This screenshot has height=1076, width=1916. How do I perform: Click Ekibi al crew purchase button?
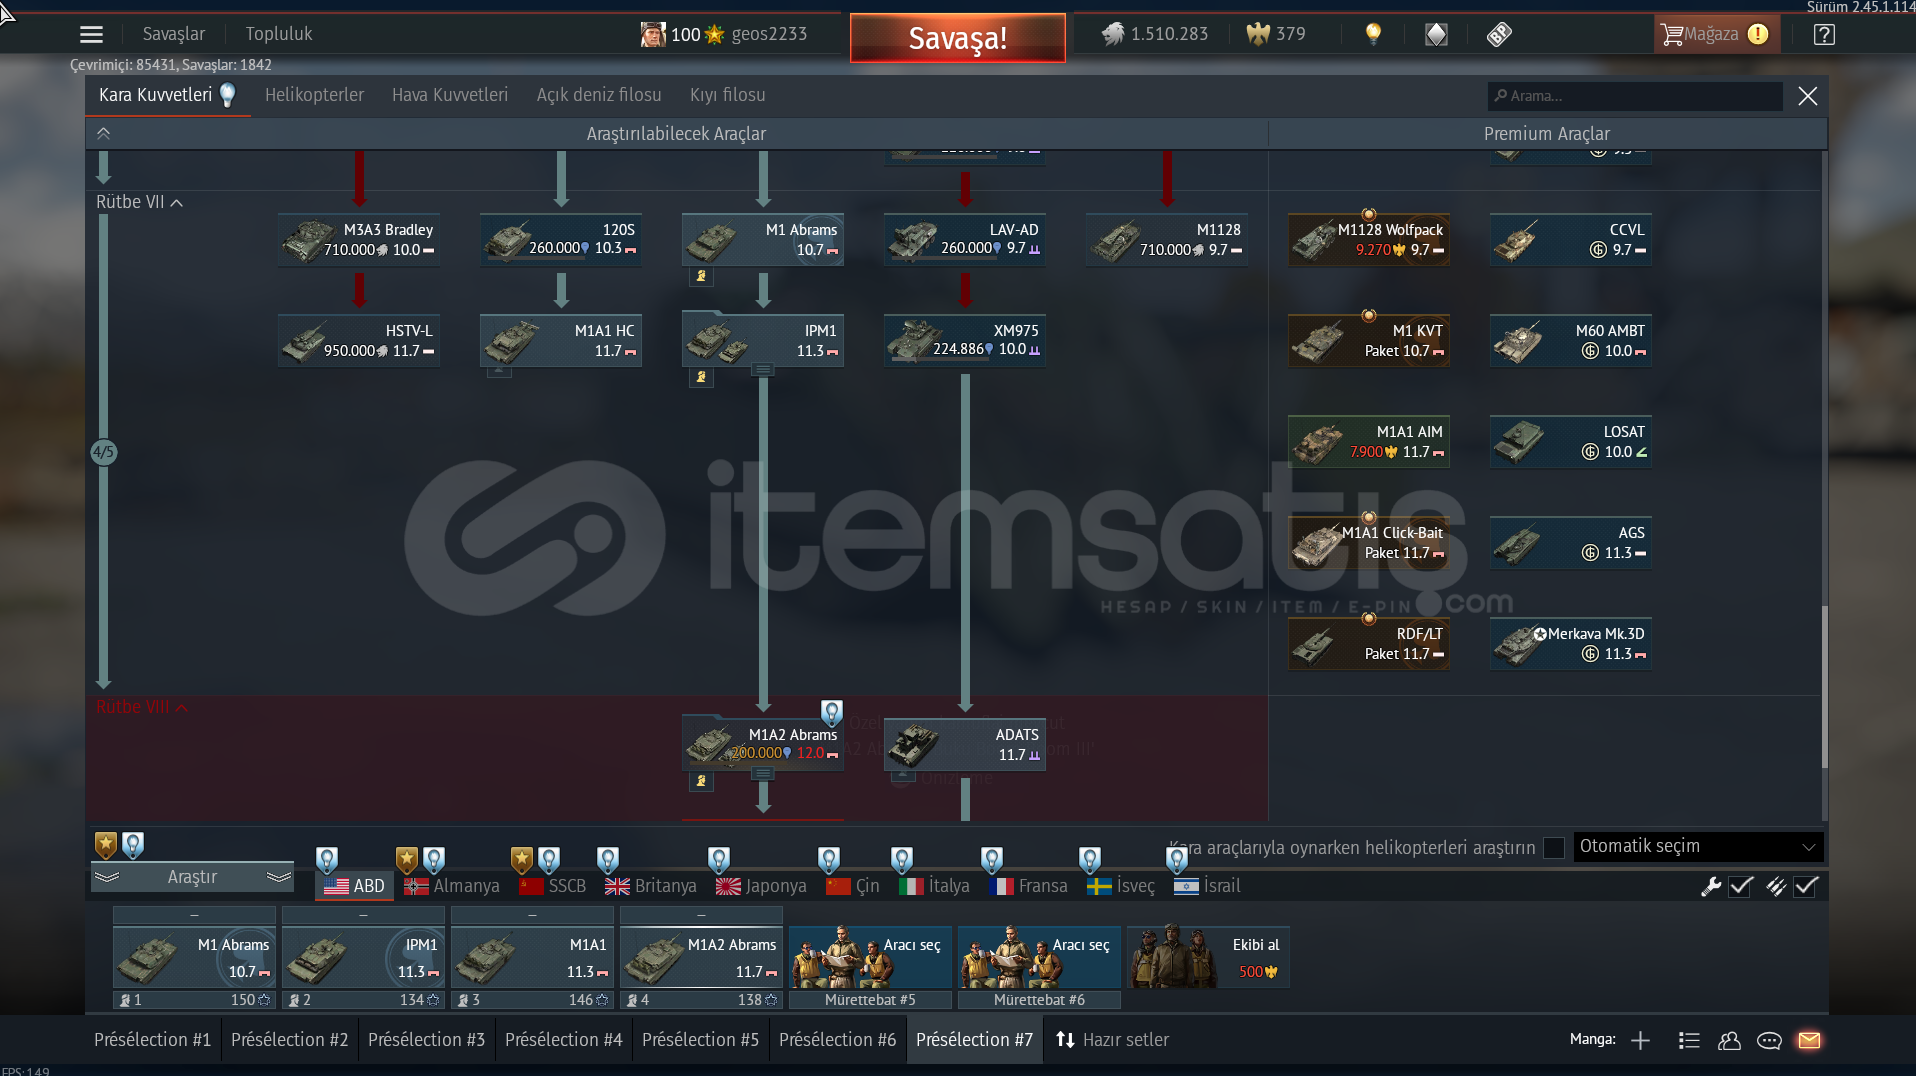[1208, 957]
